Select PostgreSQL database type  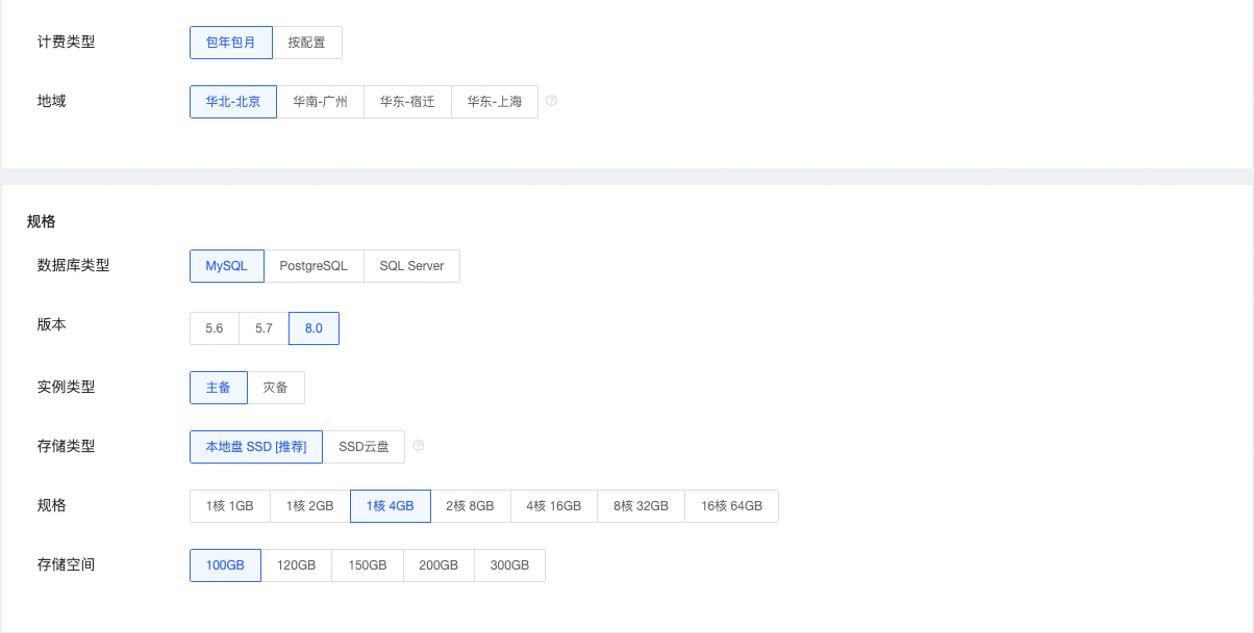tap(314, 266)
